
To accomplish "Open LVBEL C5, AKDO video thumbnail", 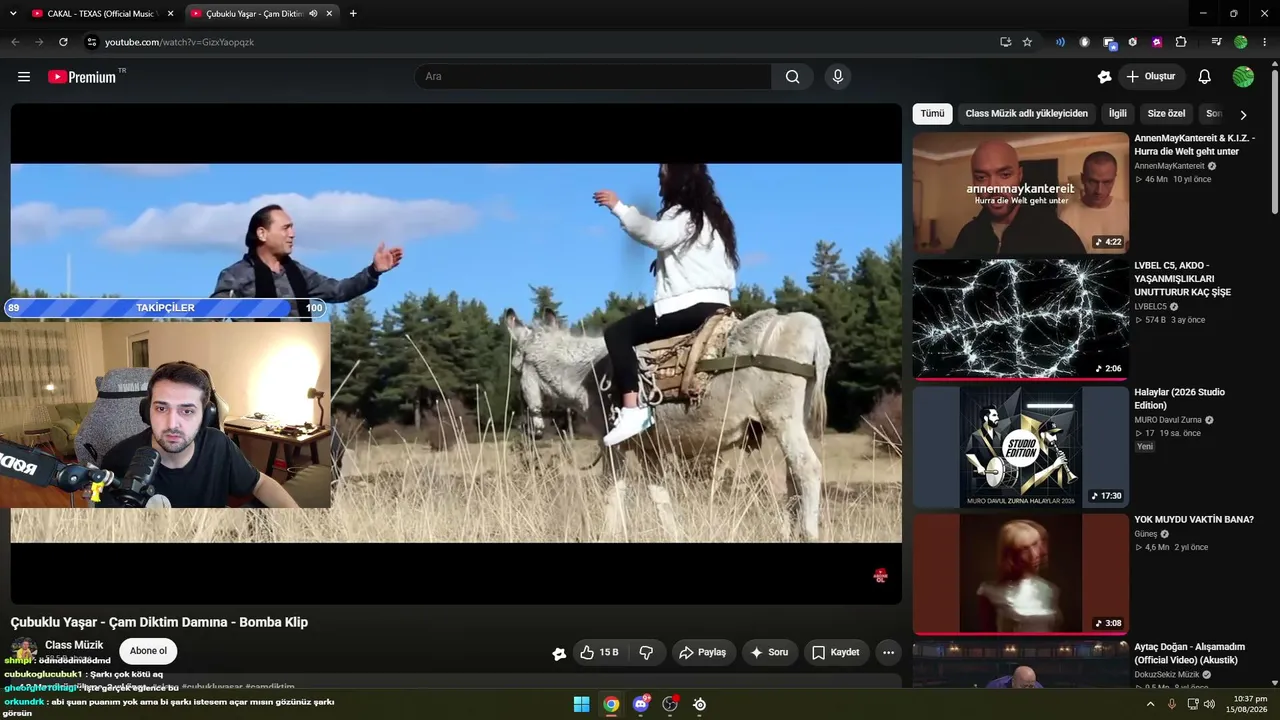I will click(1020, 320).
